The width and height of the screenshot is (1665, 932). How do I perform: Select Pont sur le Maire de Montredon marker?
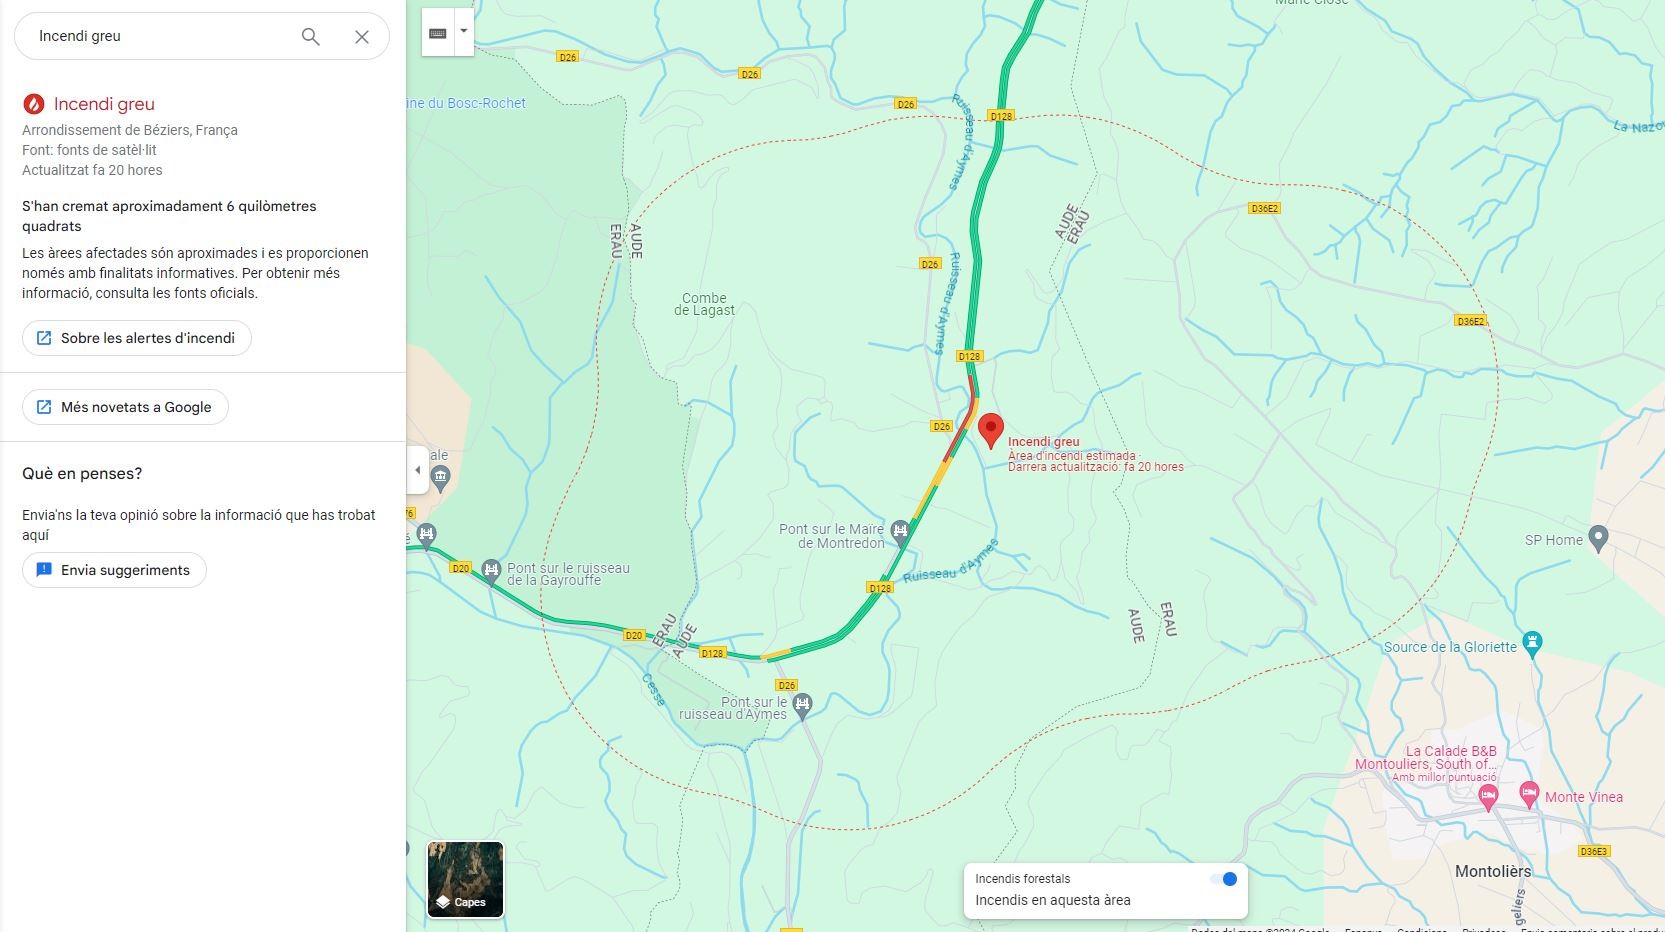tap(900, 530)
